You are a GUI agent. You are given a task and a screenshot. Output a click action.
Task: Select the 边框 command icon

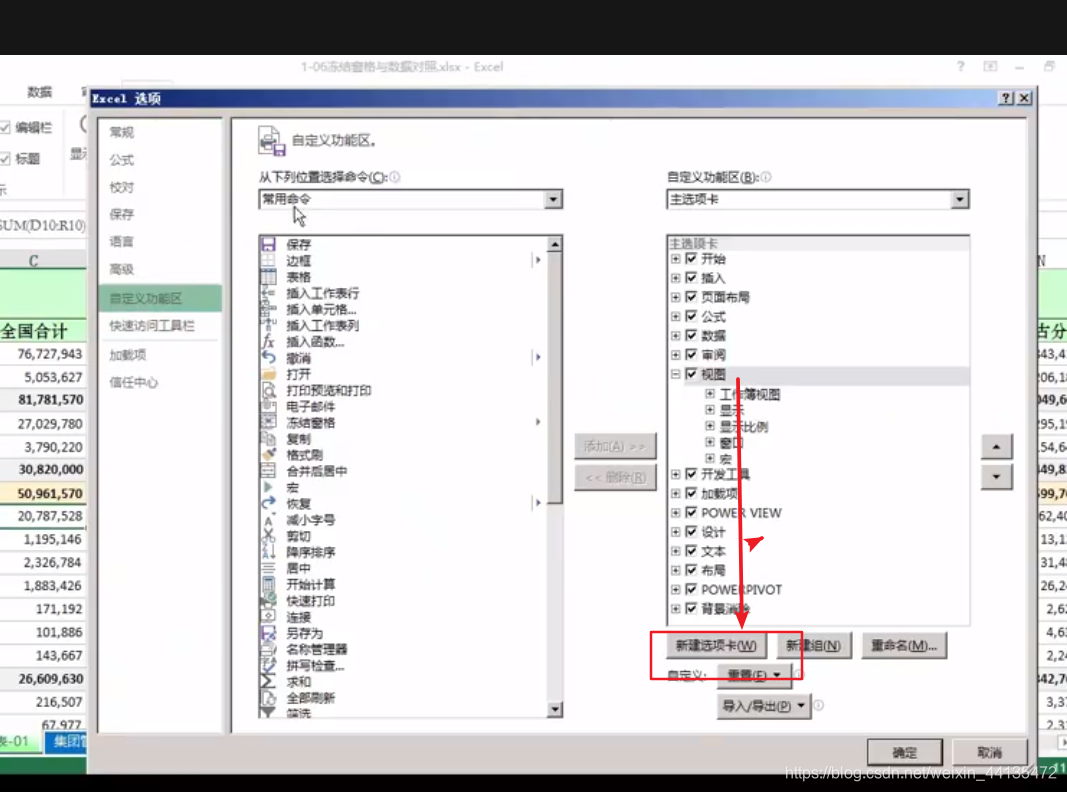point(269,261)
